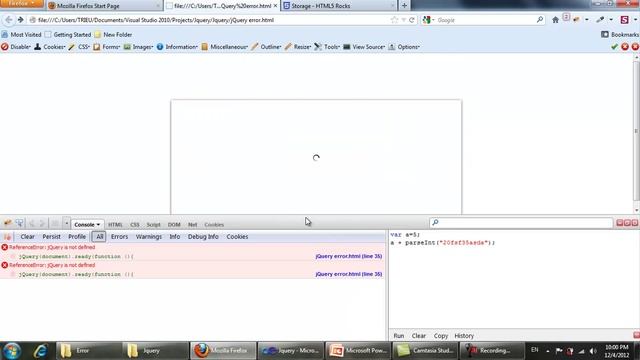Screen dimensions: 640x360
Task: Open the Information dropdown menu
Action: coord(177,47)
